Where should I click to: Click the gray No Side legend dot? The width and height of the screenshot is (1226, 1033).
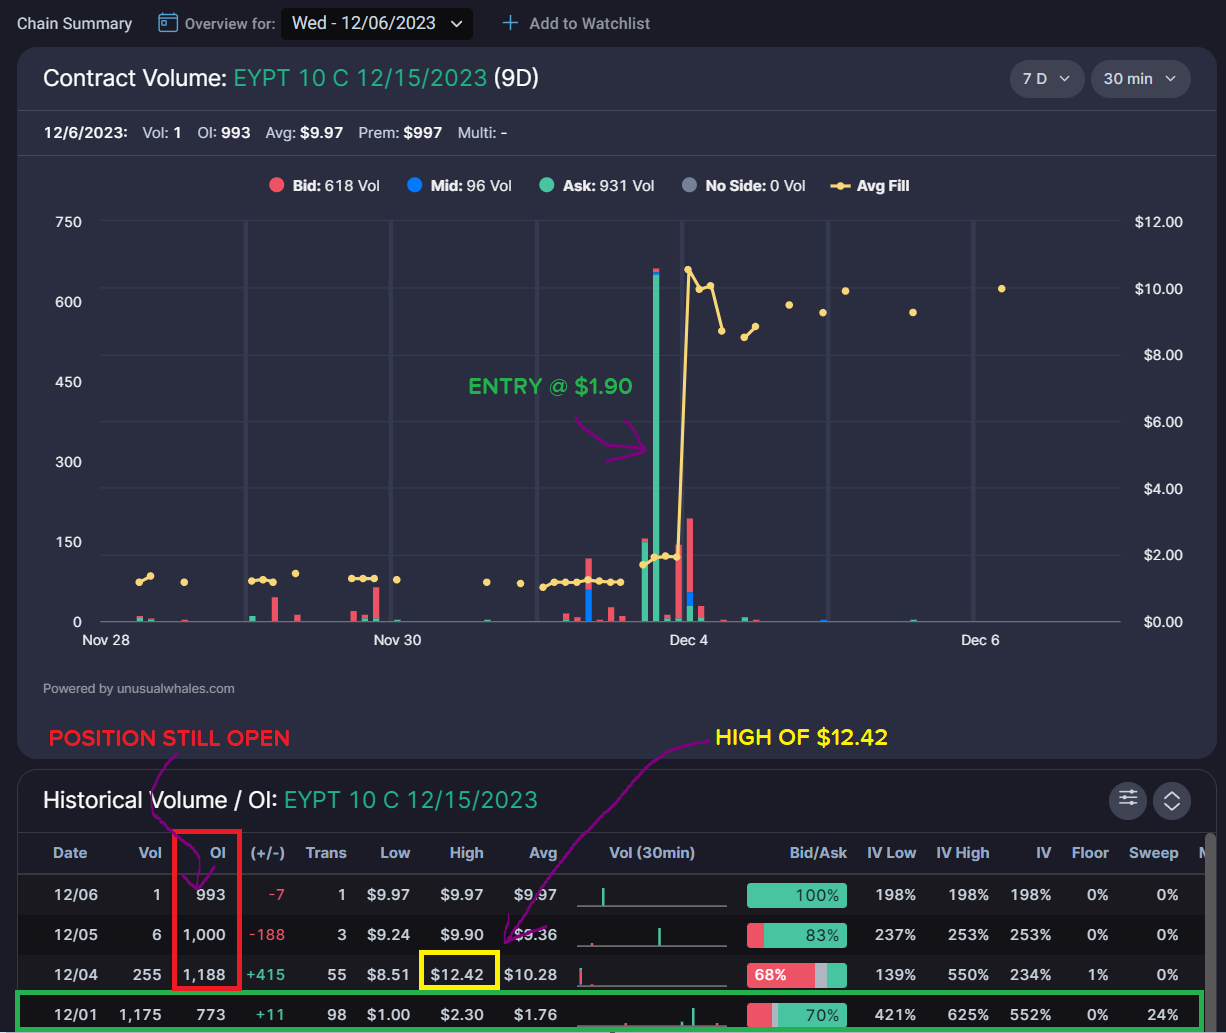pos(688,185)
